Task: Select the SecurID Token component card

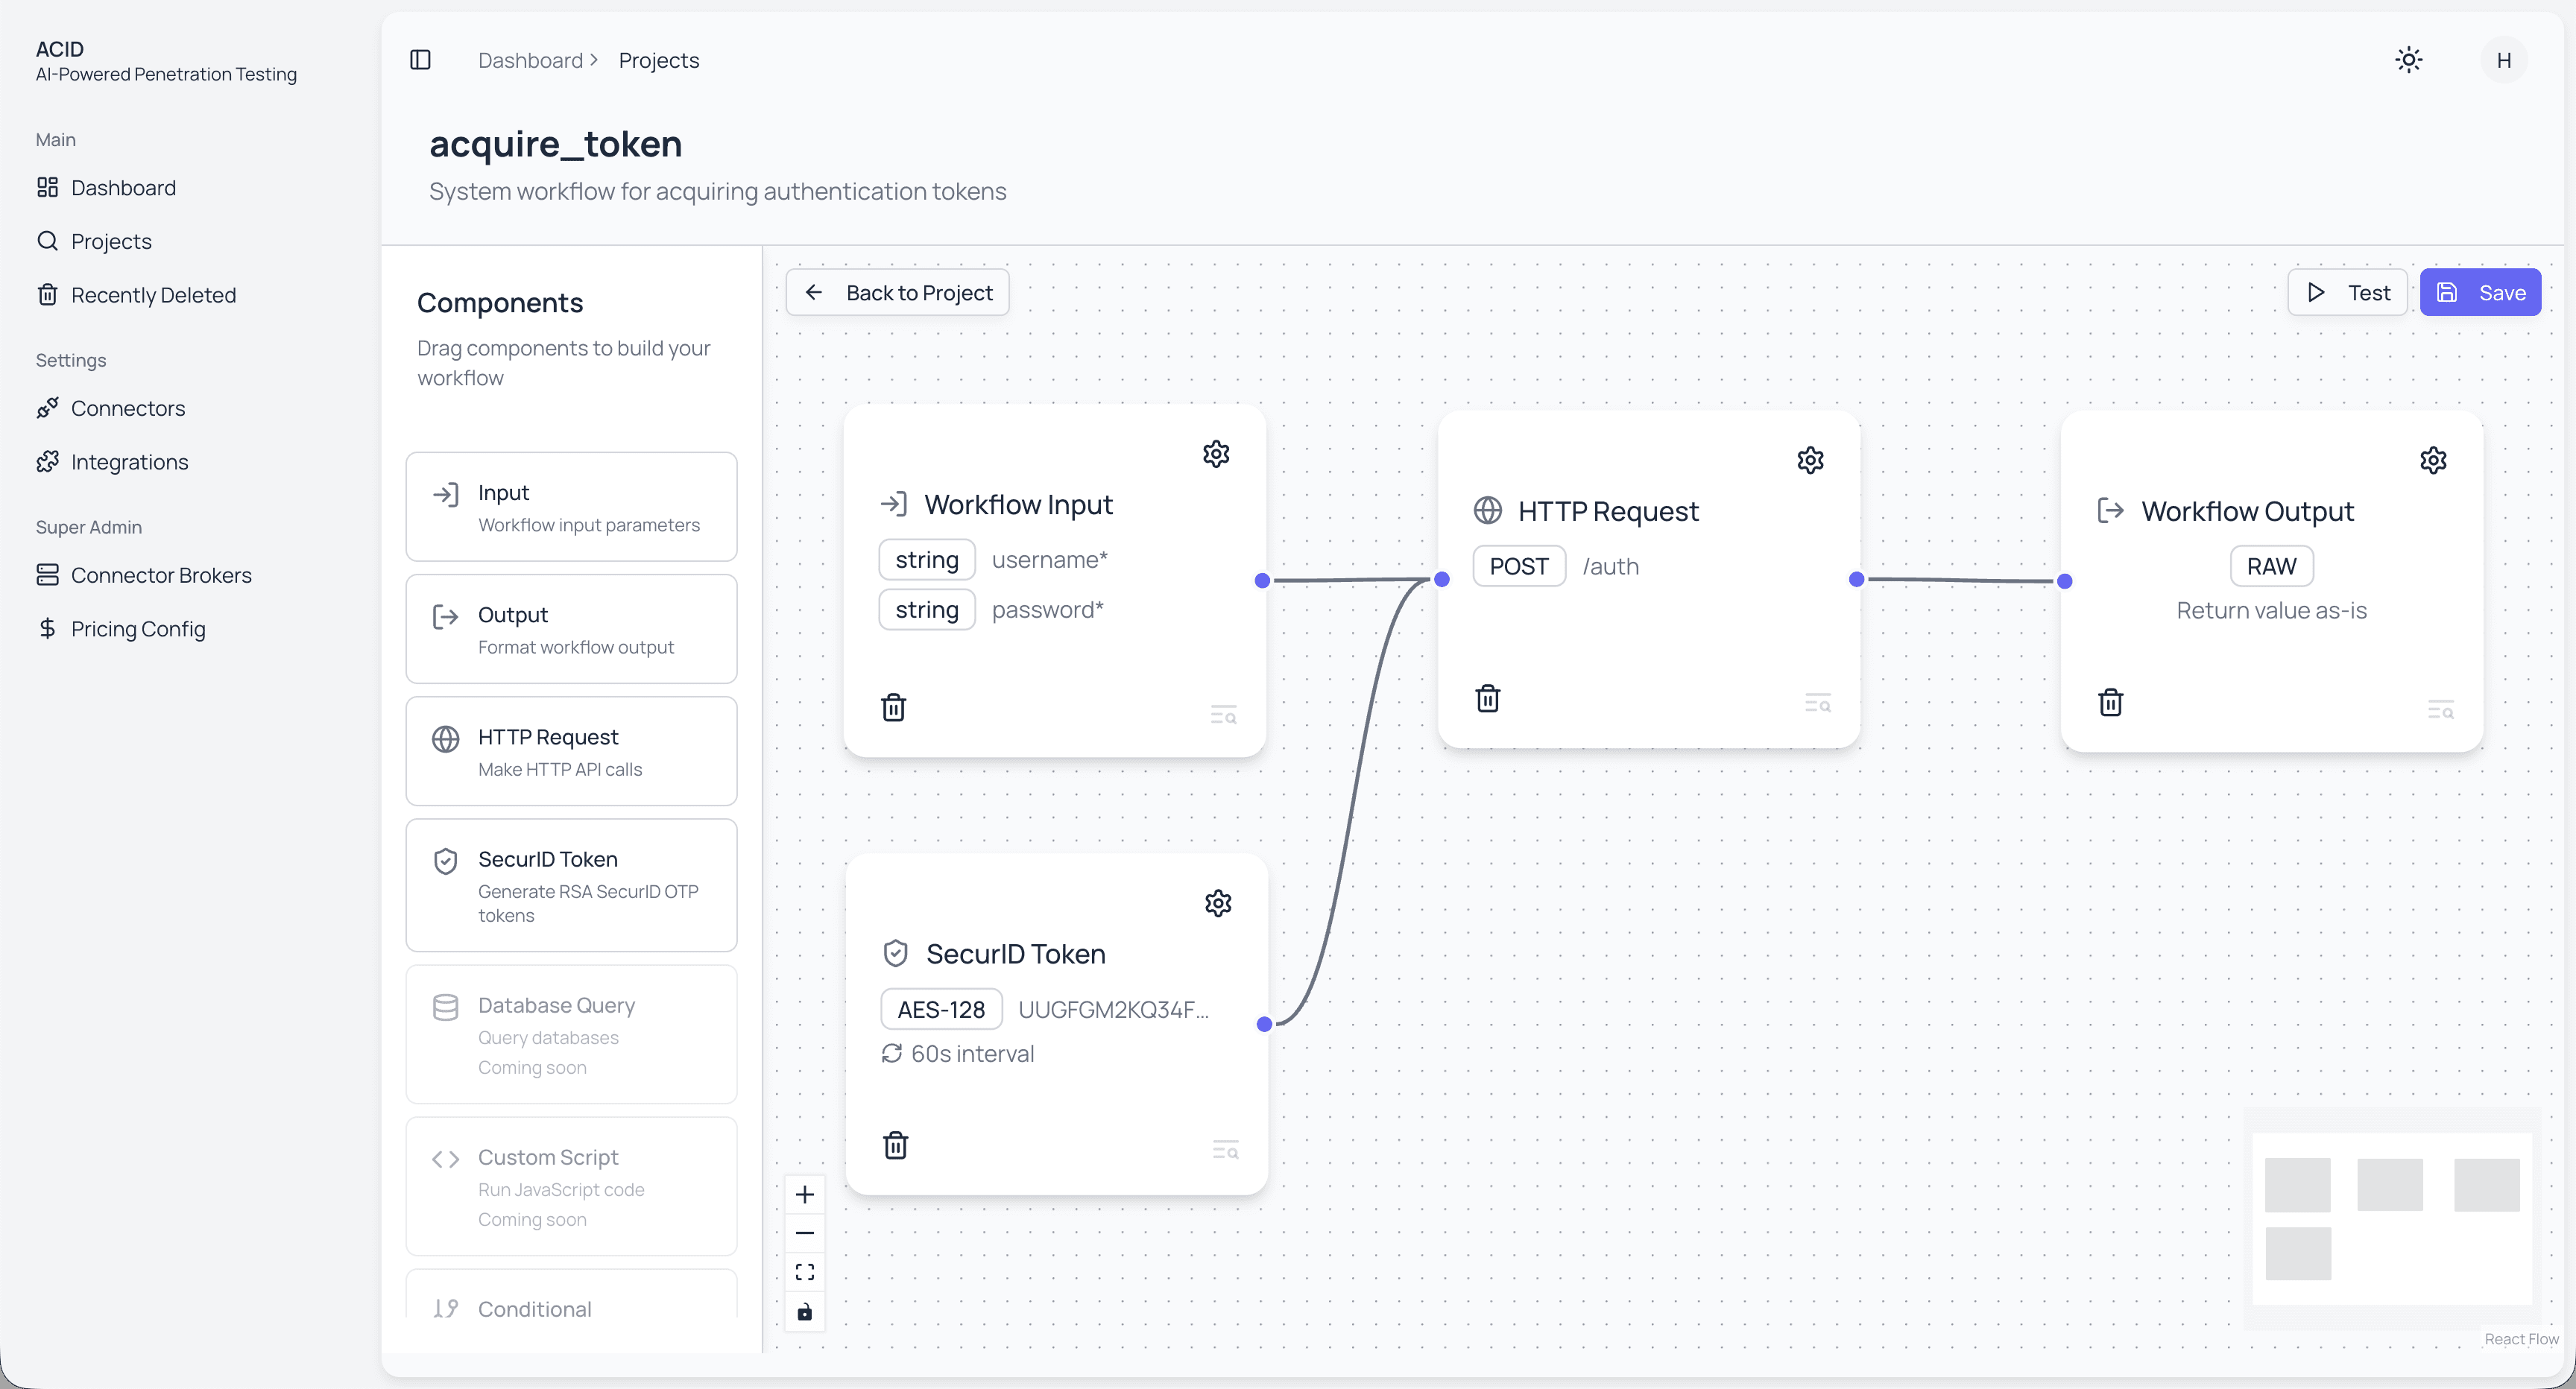Action: pos(571,885)
